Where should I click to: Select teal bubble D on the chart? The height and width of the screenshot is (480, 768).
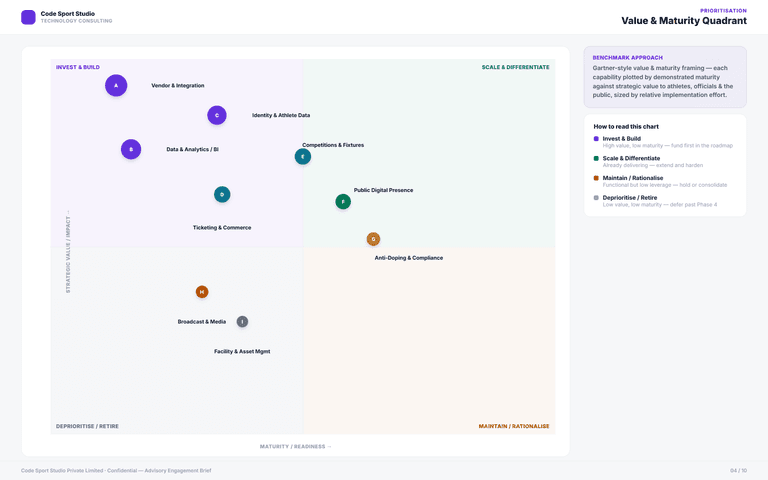click(222, 194)
